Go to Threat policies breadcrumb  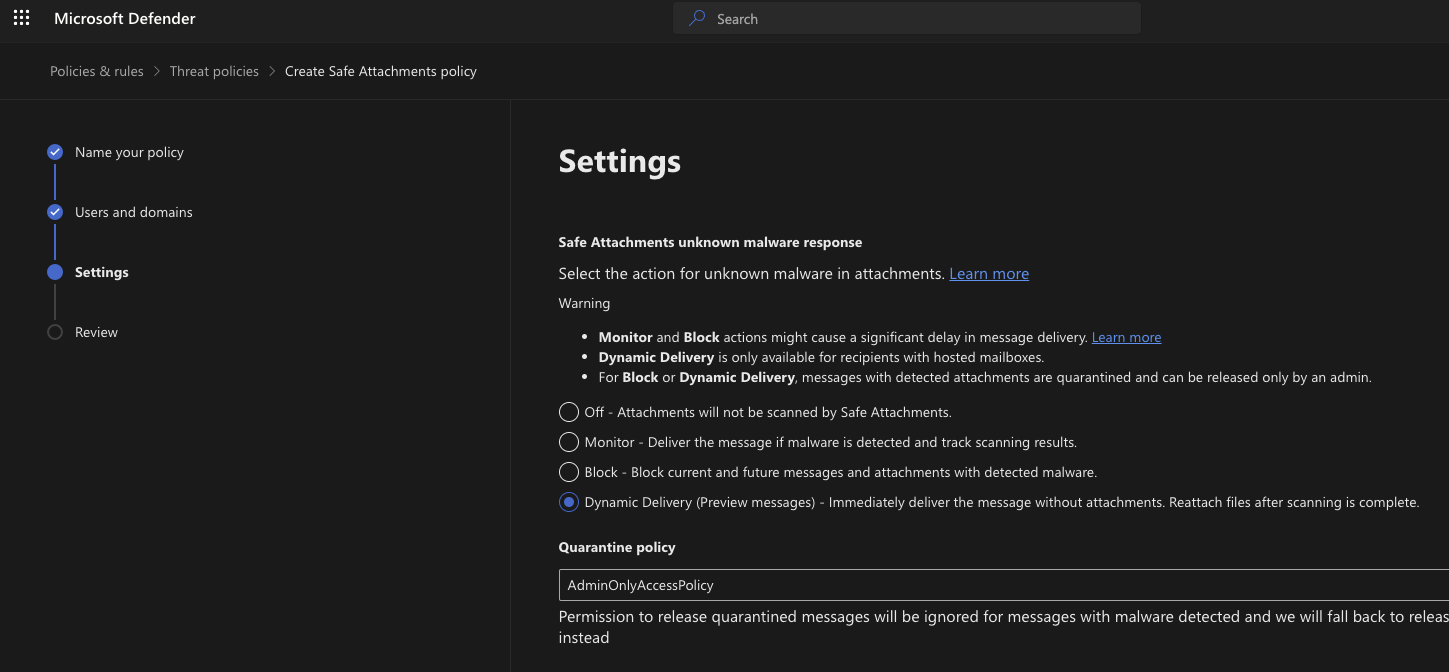pos(214,71)
